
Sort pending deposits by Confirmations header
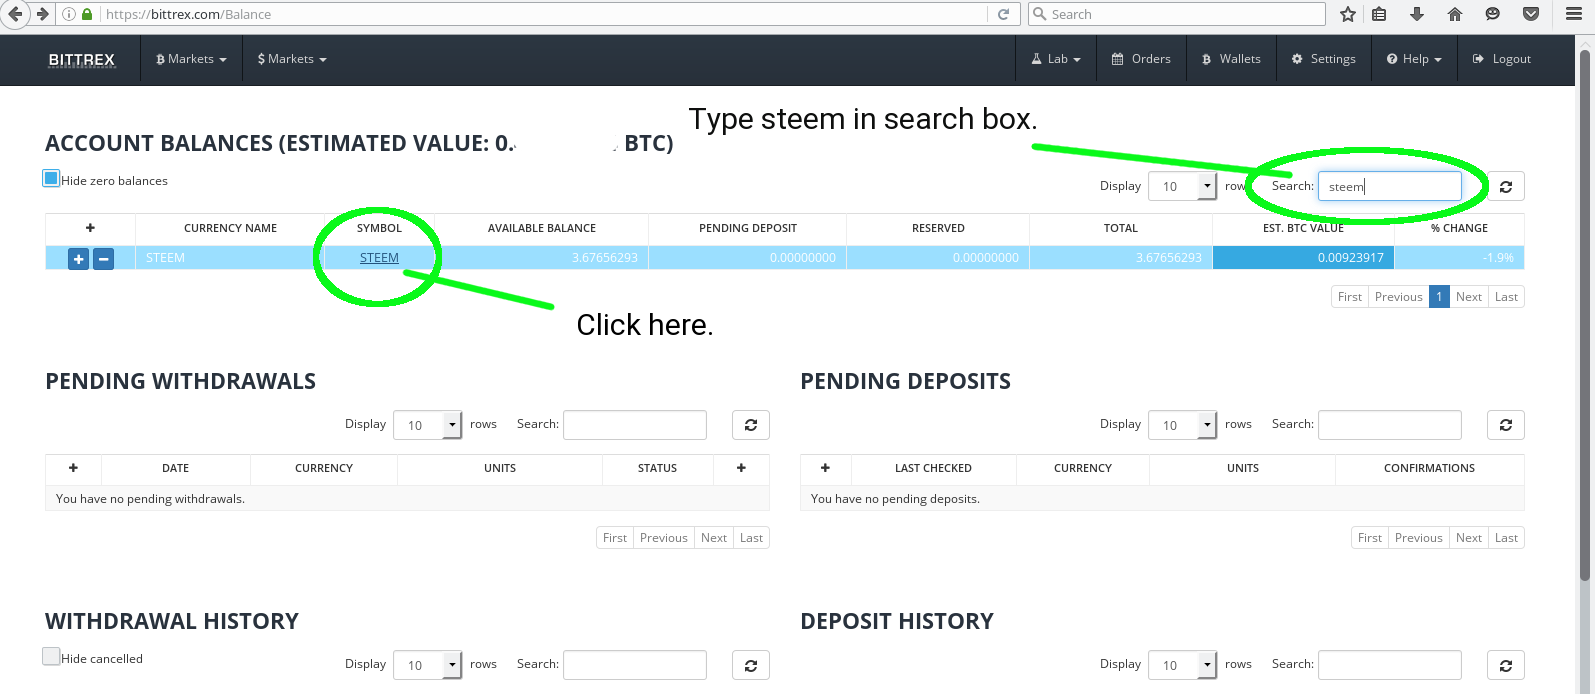[x=1429, y=468]
